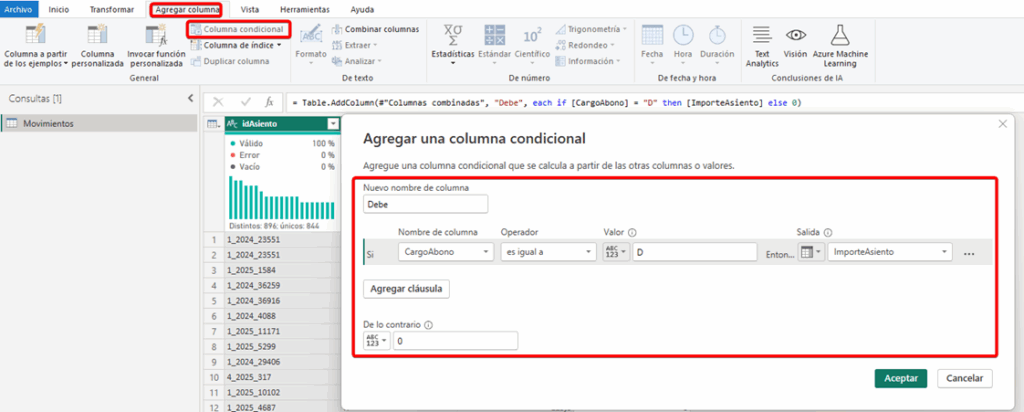Open the Operador 'es igual a' dropdown
Viewport: 1024px width, 412px height.
tap(547, 252)
